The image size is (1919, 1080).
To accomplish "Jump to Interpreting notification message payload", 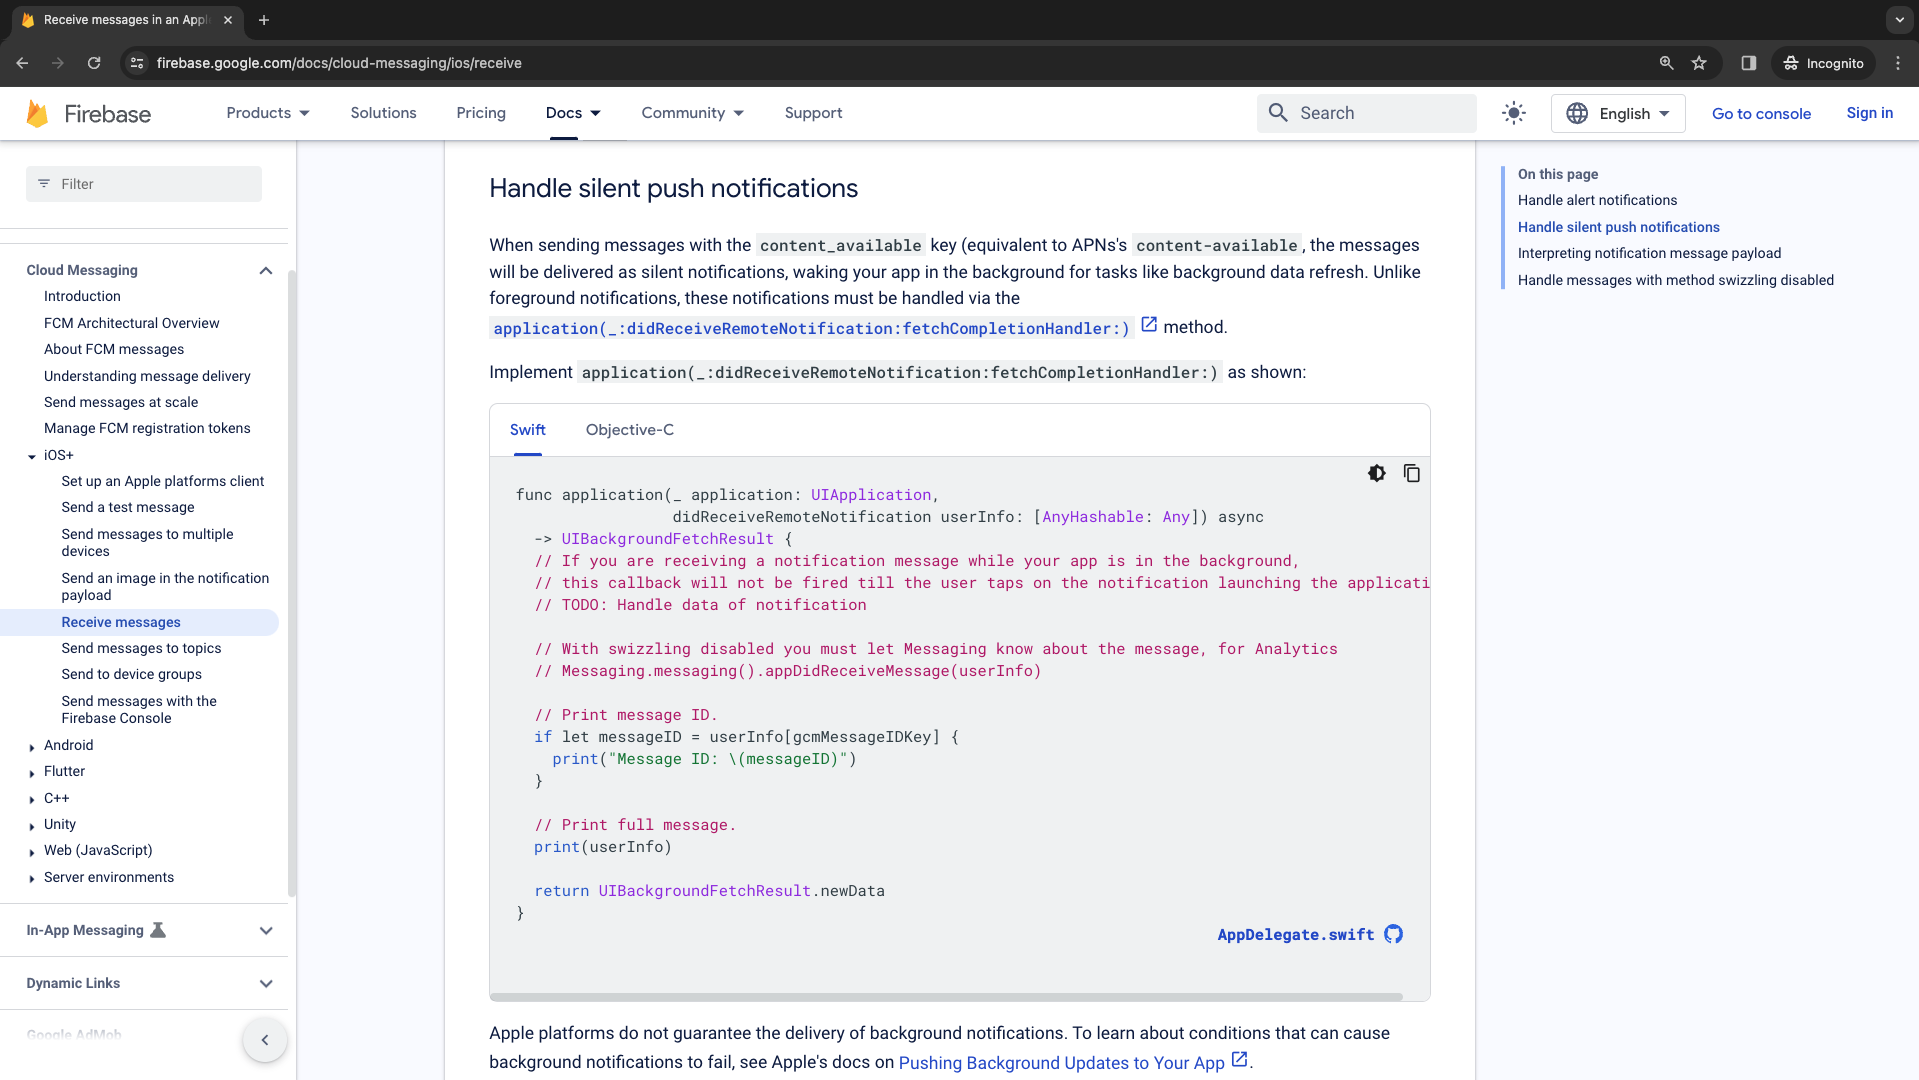I will click(x=1649, y=253).
